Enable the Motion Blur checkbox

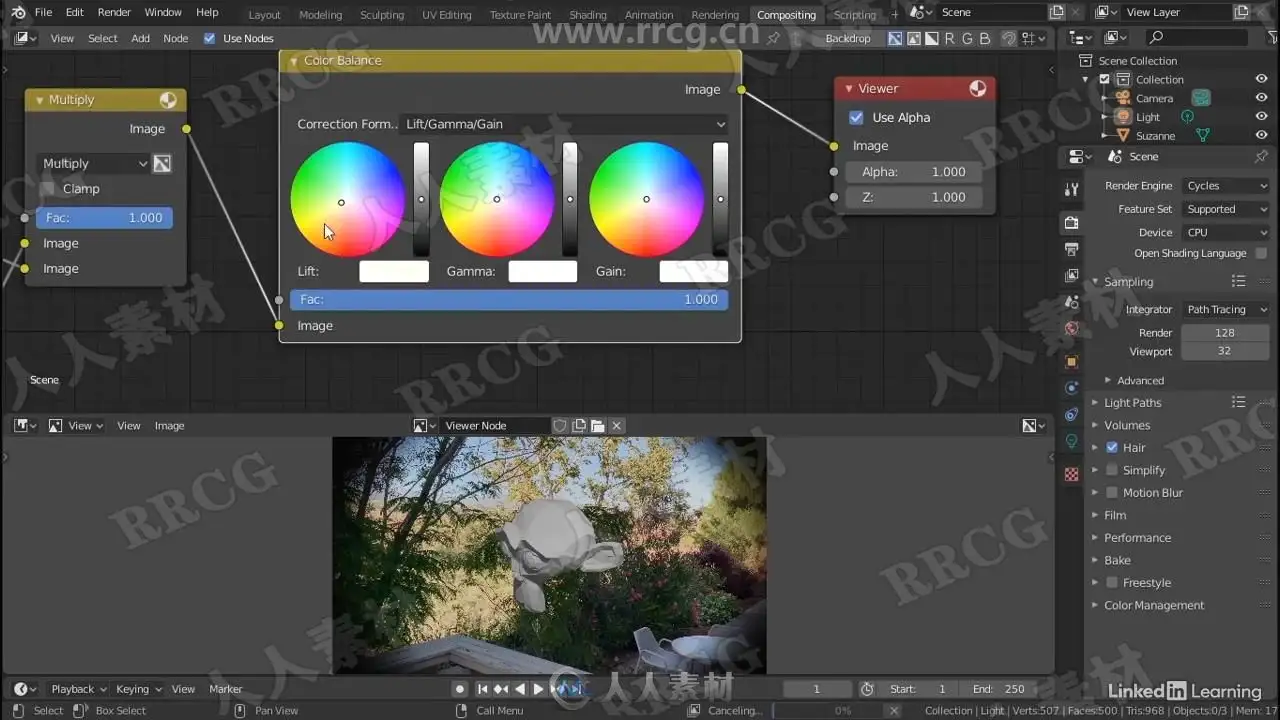(x=1112, y=493)
